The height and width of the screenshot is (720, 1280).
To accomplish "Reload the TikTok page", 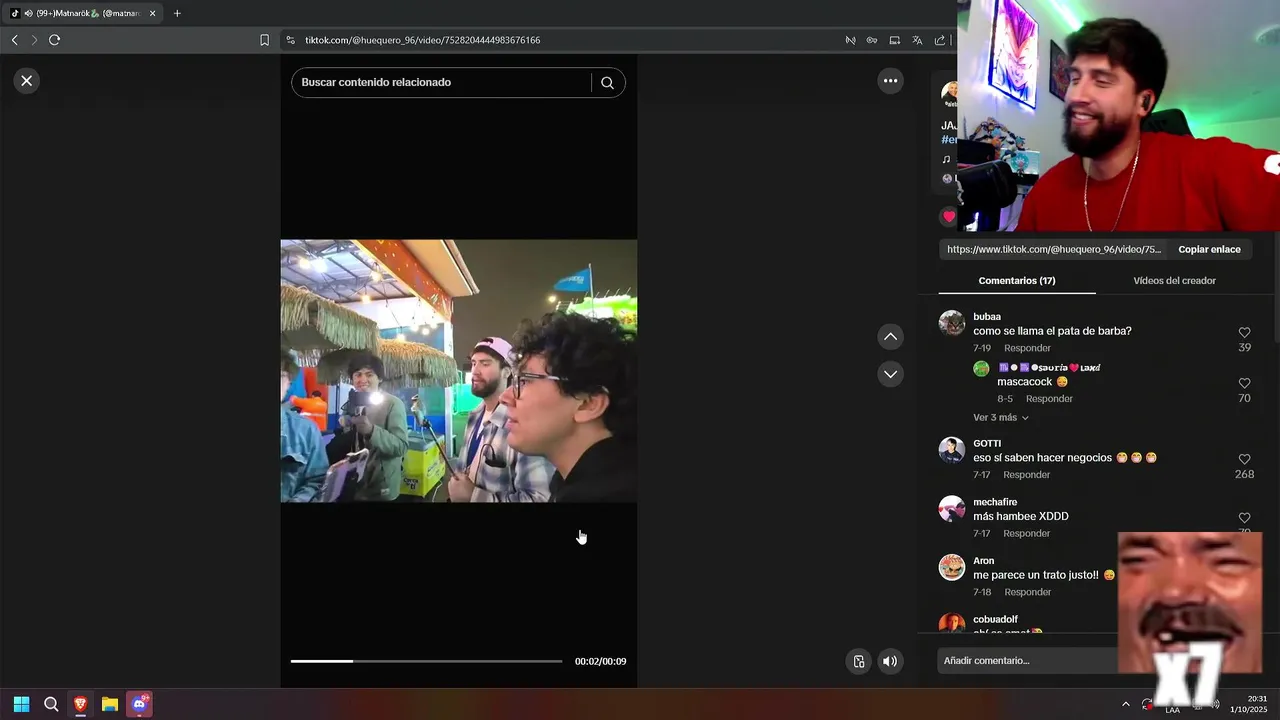I will [54, 40].
